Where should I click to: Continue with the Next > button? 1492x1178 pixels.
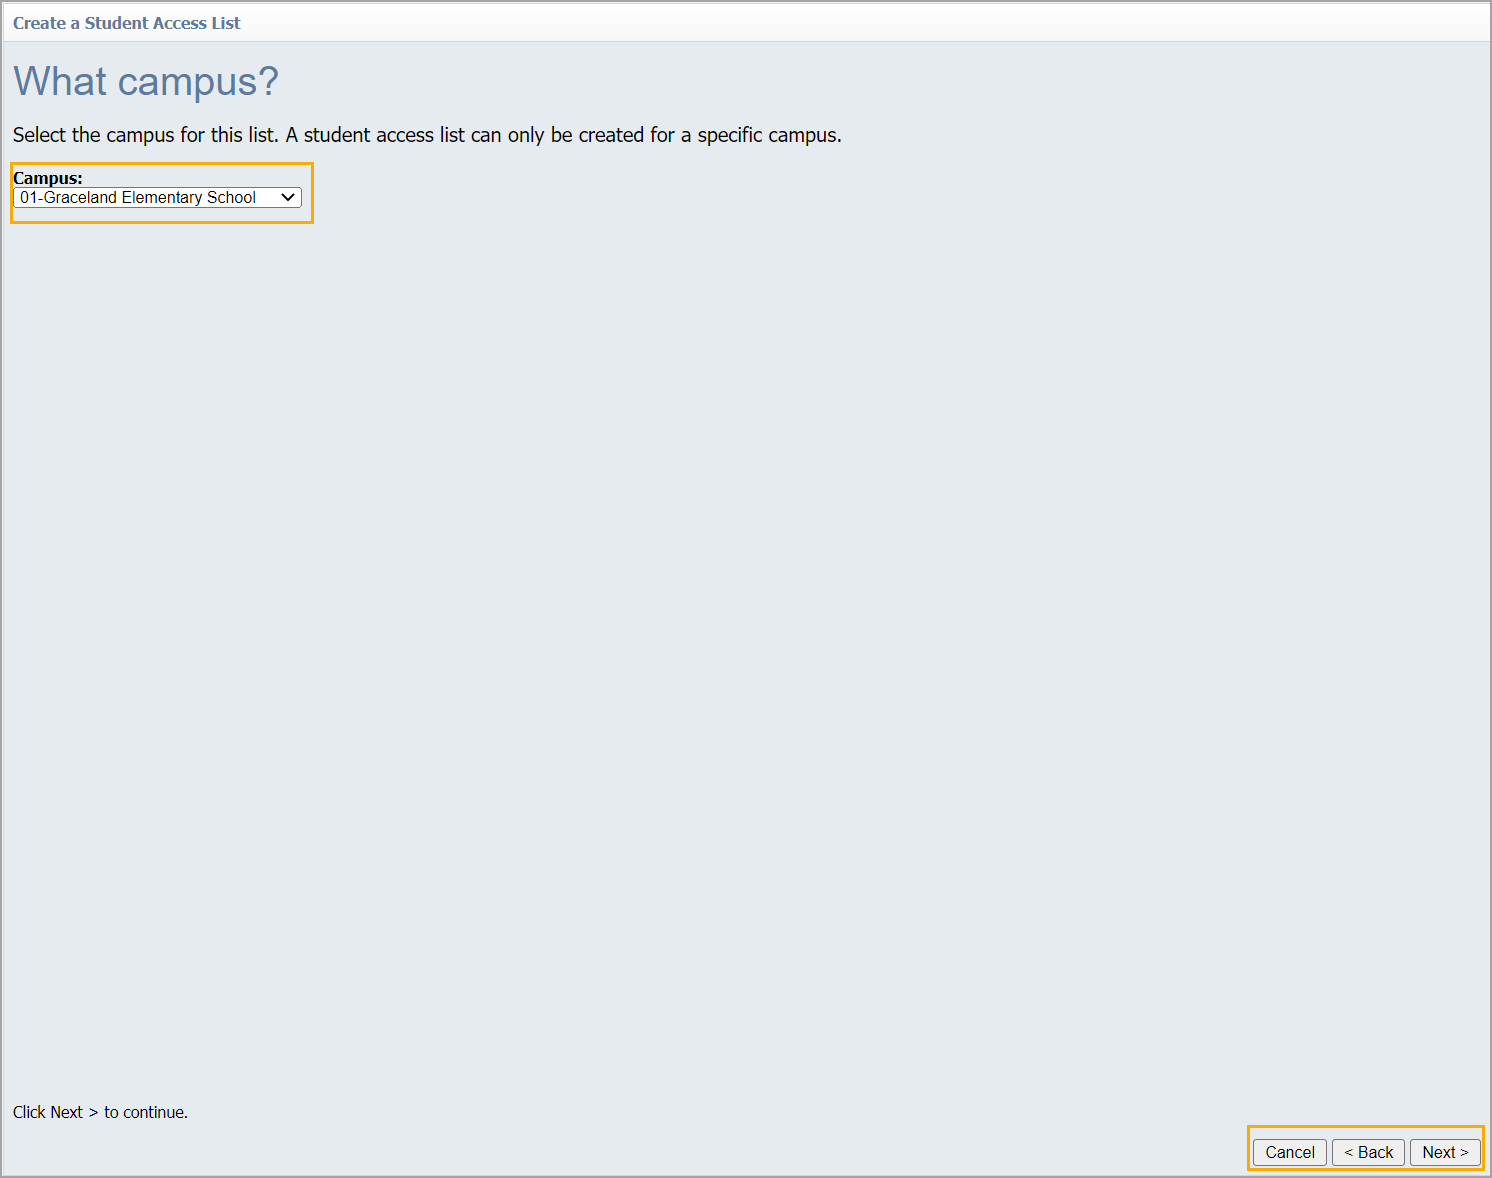[x=1445, y=1152]
